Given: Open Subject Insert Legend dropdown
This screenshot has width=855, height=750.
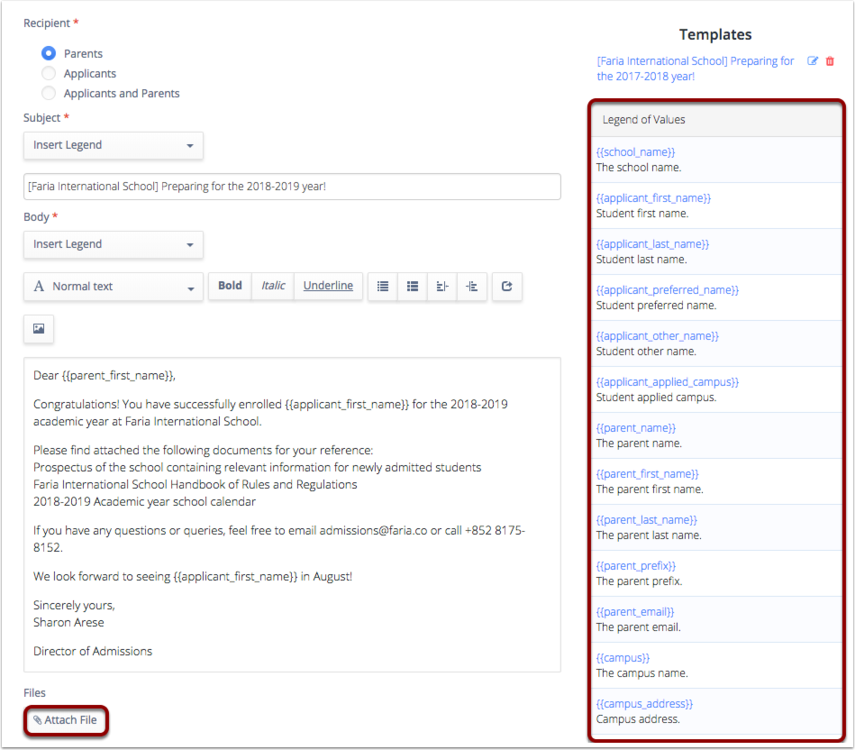Looking at the screenshot, I should pos(113,146).
